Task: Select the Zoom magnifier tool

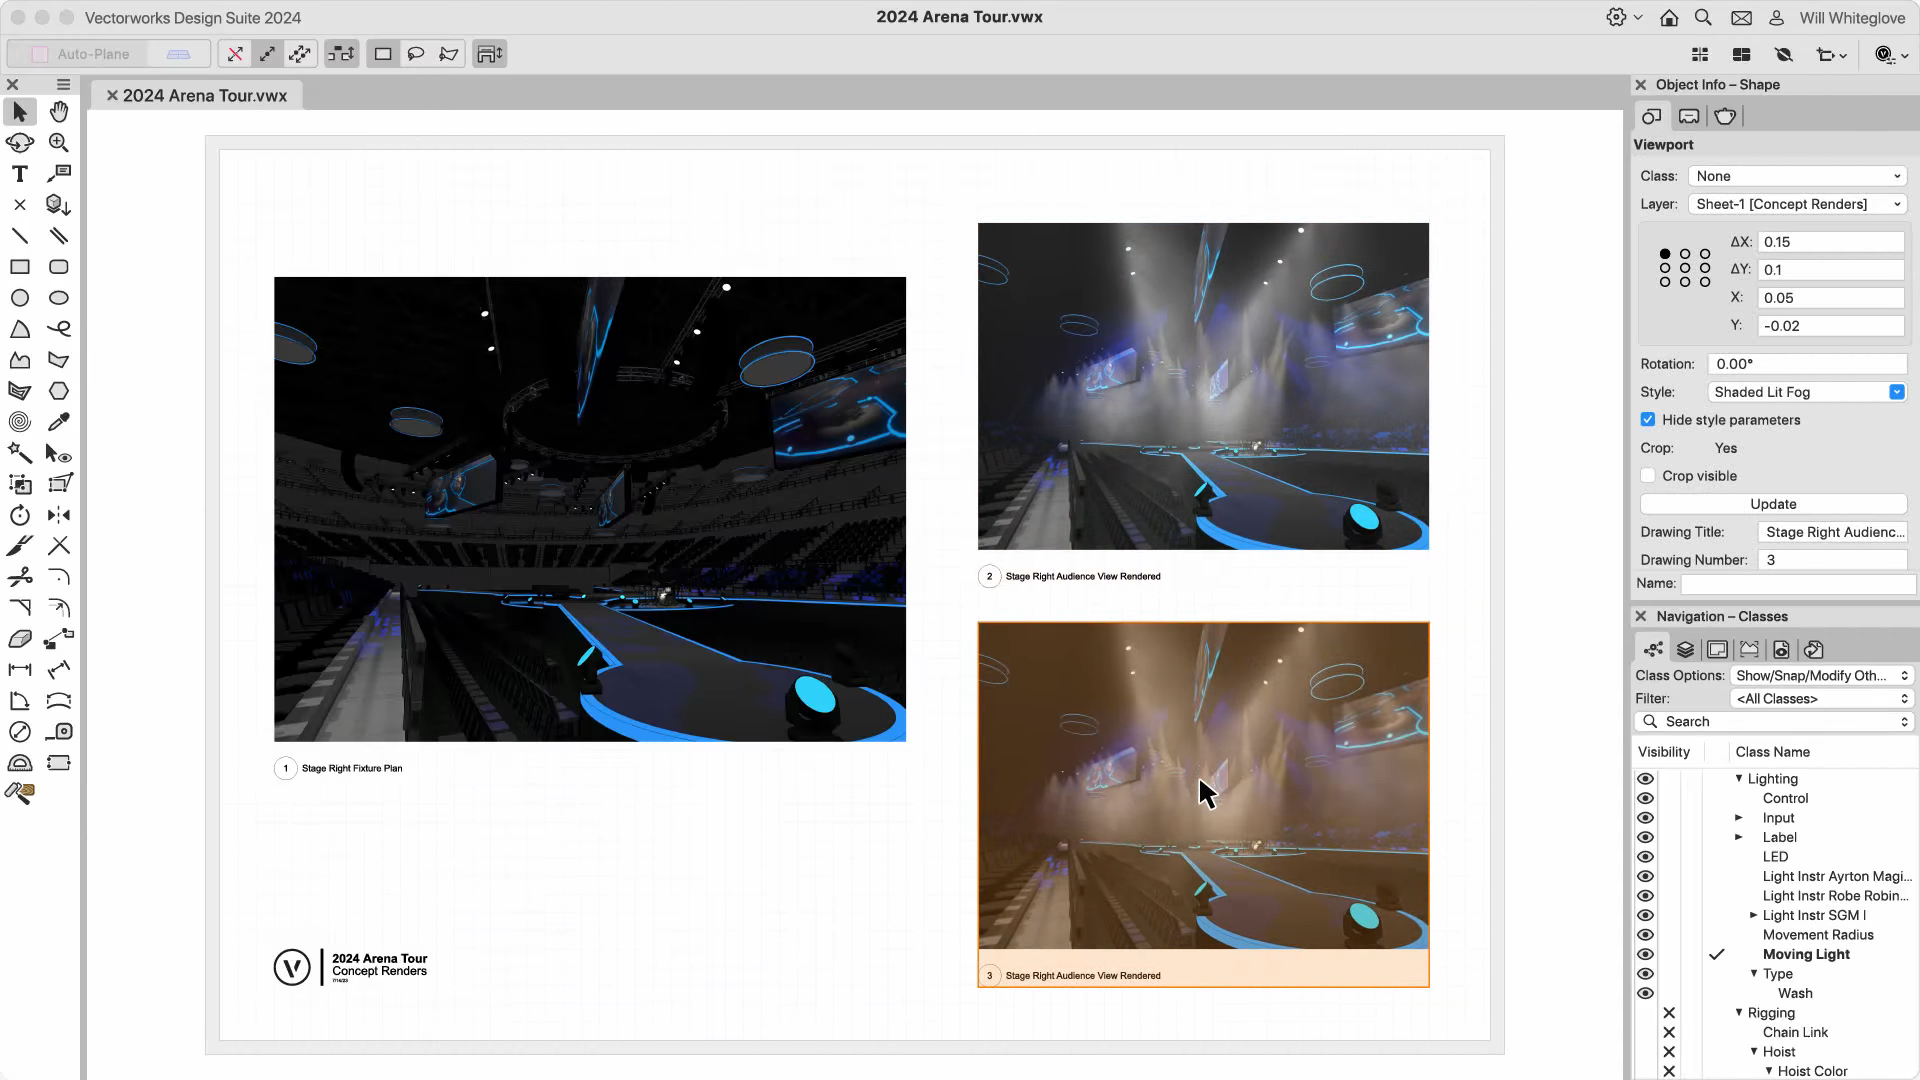Action: coord(59,143)
